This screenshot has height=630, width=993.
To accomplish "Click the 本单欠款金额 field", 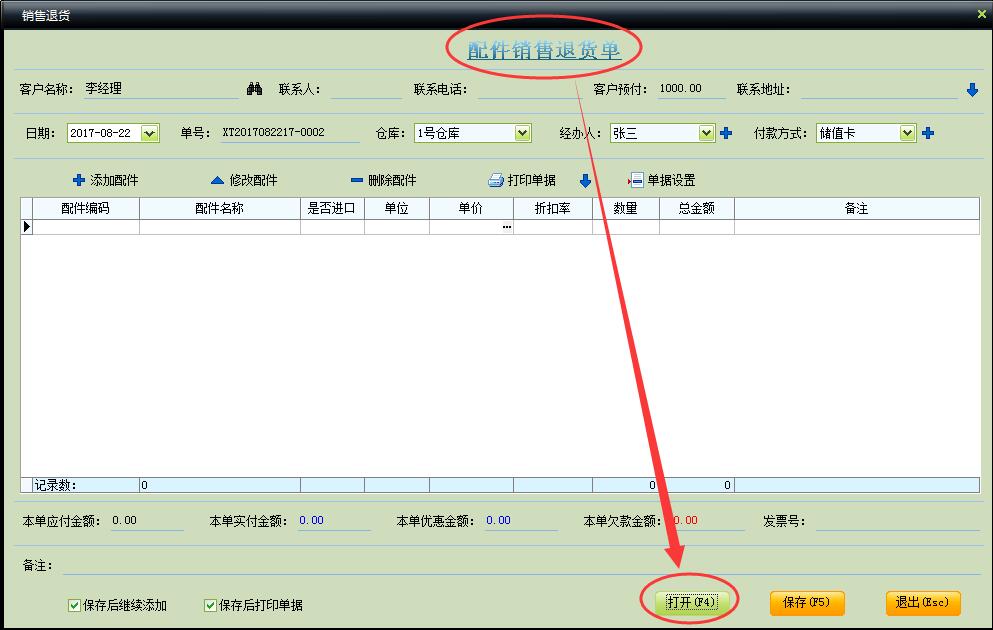I will [707, 520].
